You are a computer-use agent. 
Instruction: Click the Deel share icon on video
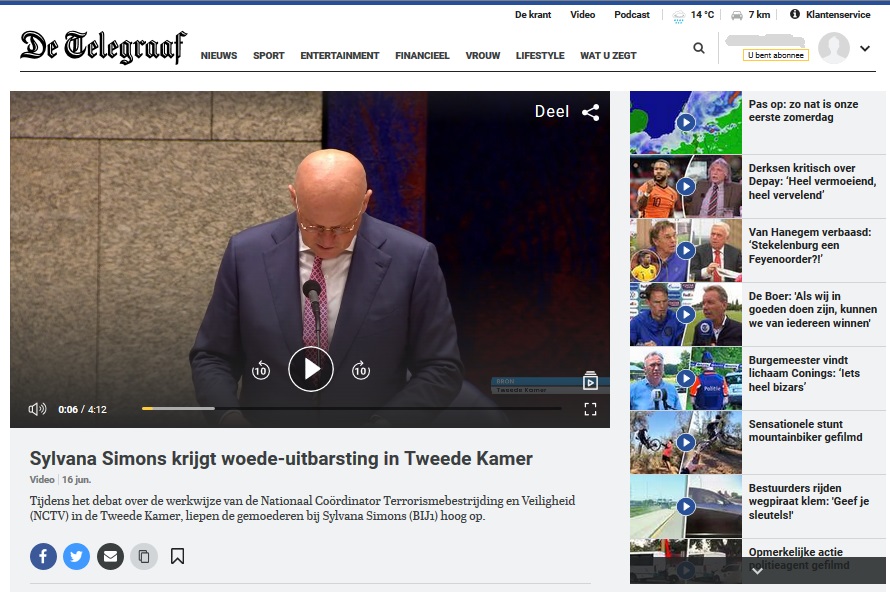591,112
